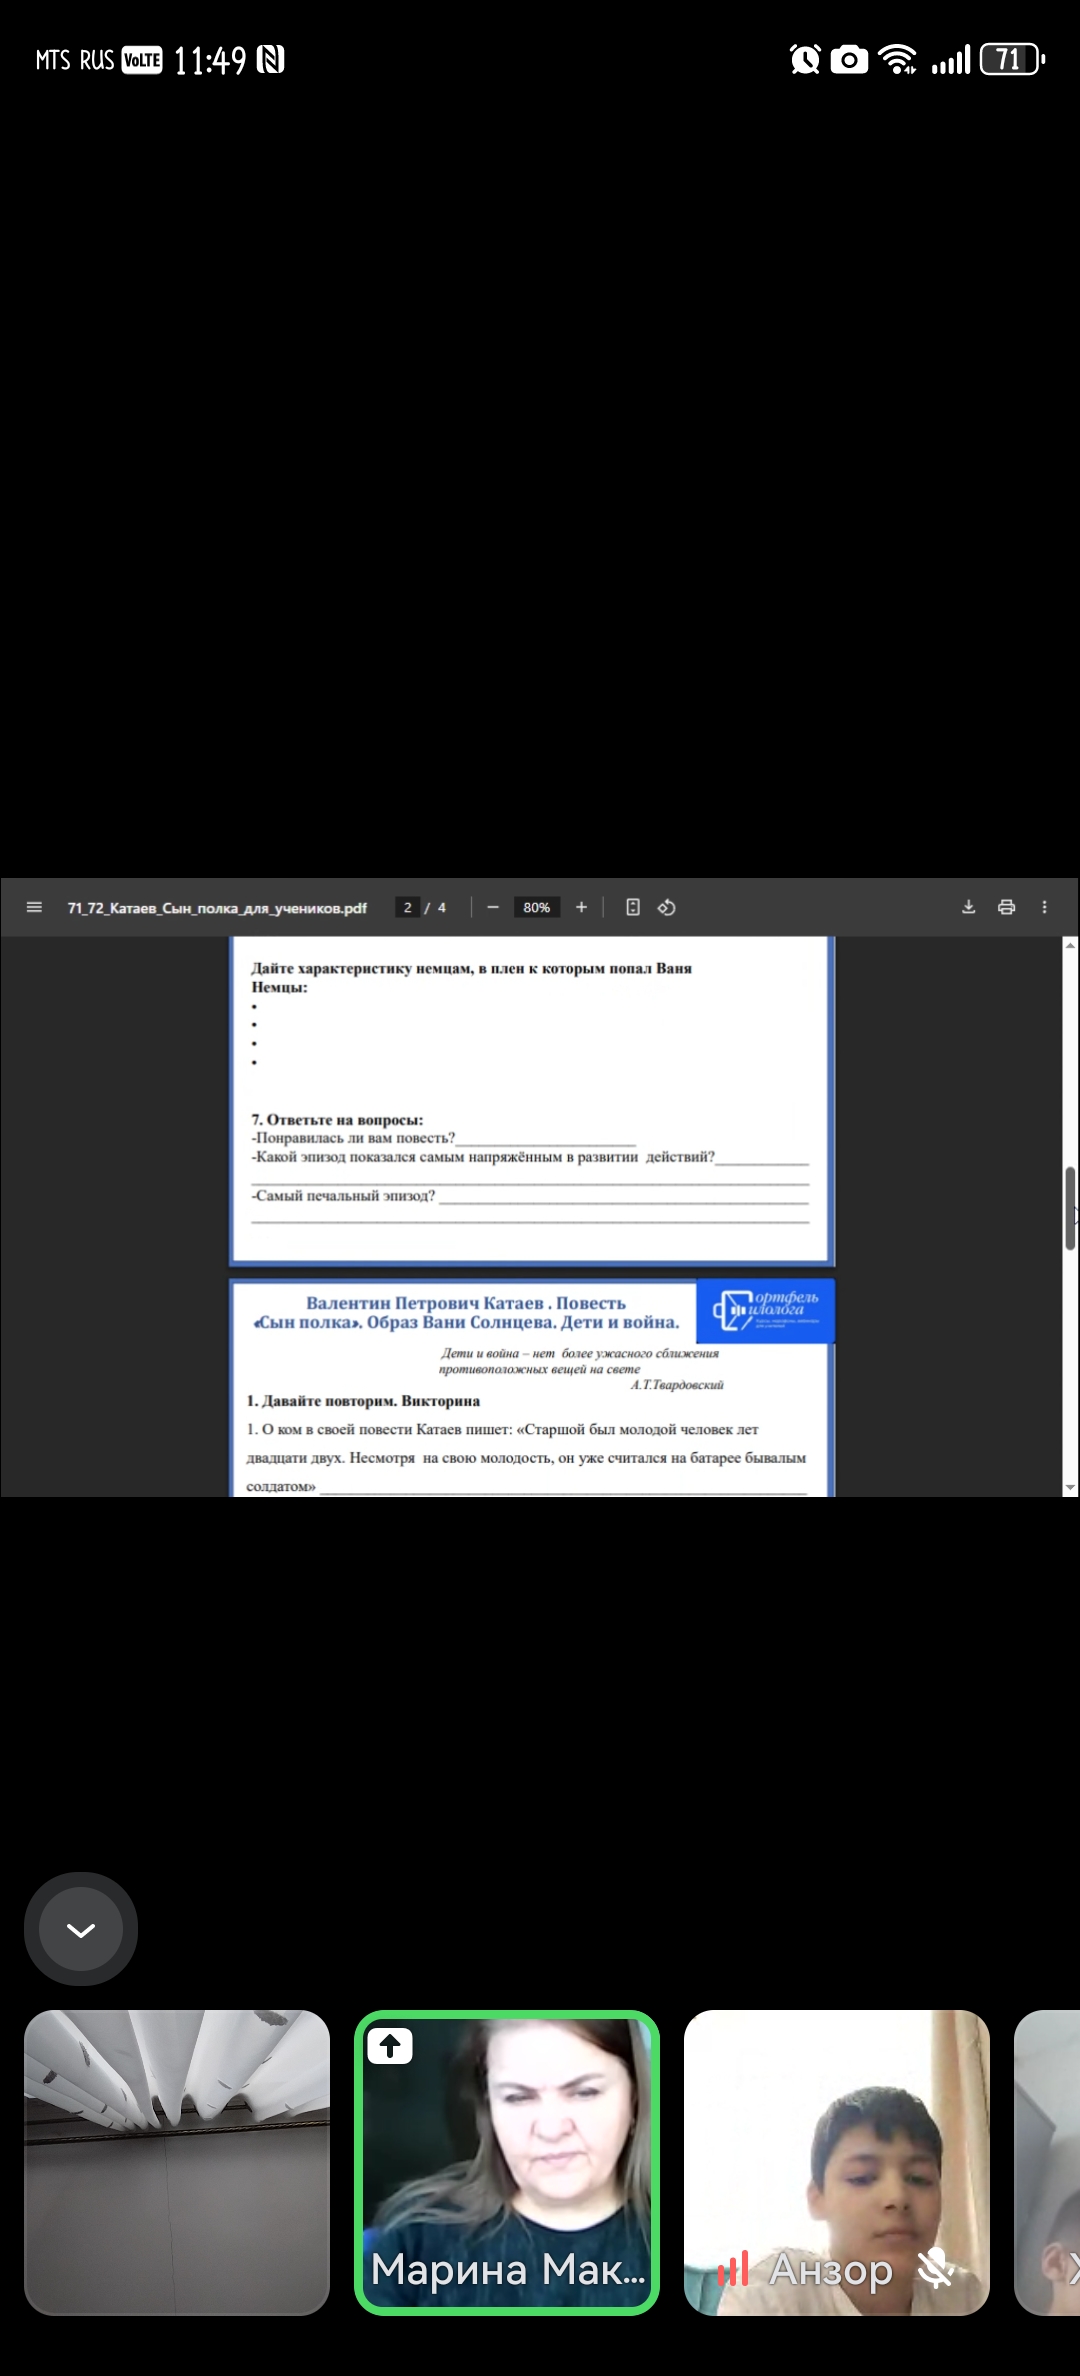
Task: Click the zoom in plus button
Action: 581,907
